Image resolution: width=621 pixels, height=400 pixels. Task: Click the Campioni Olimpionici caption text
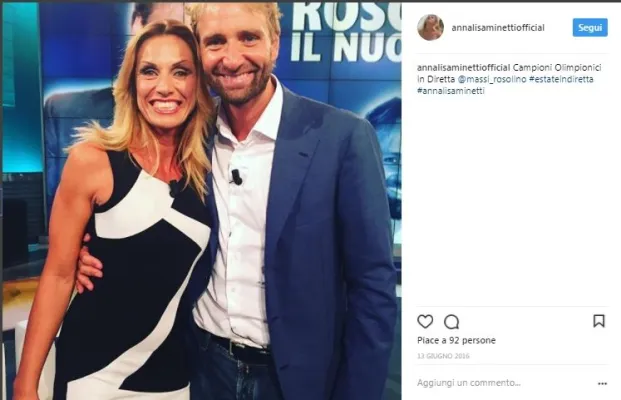pos(557,68)
